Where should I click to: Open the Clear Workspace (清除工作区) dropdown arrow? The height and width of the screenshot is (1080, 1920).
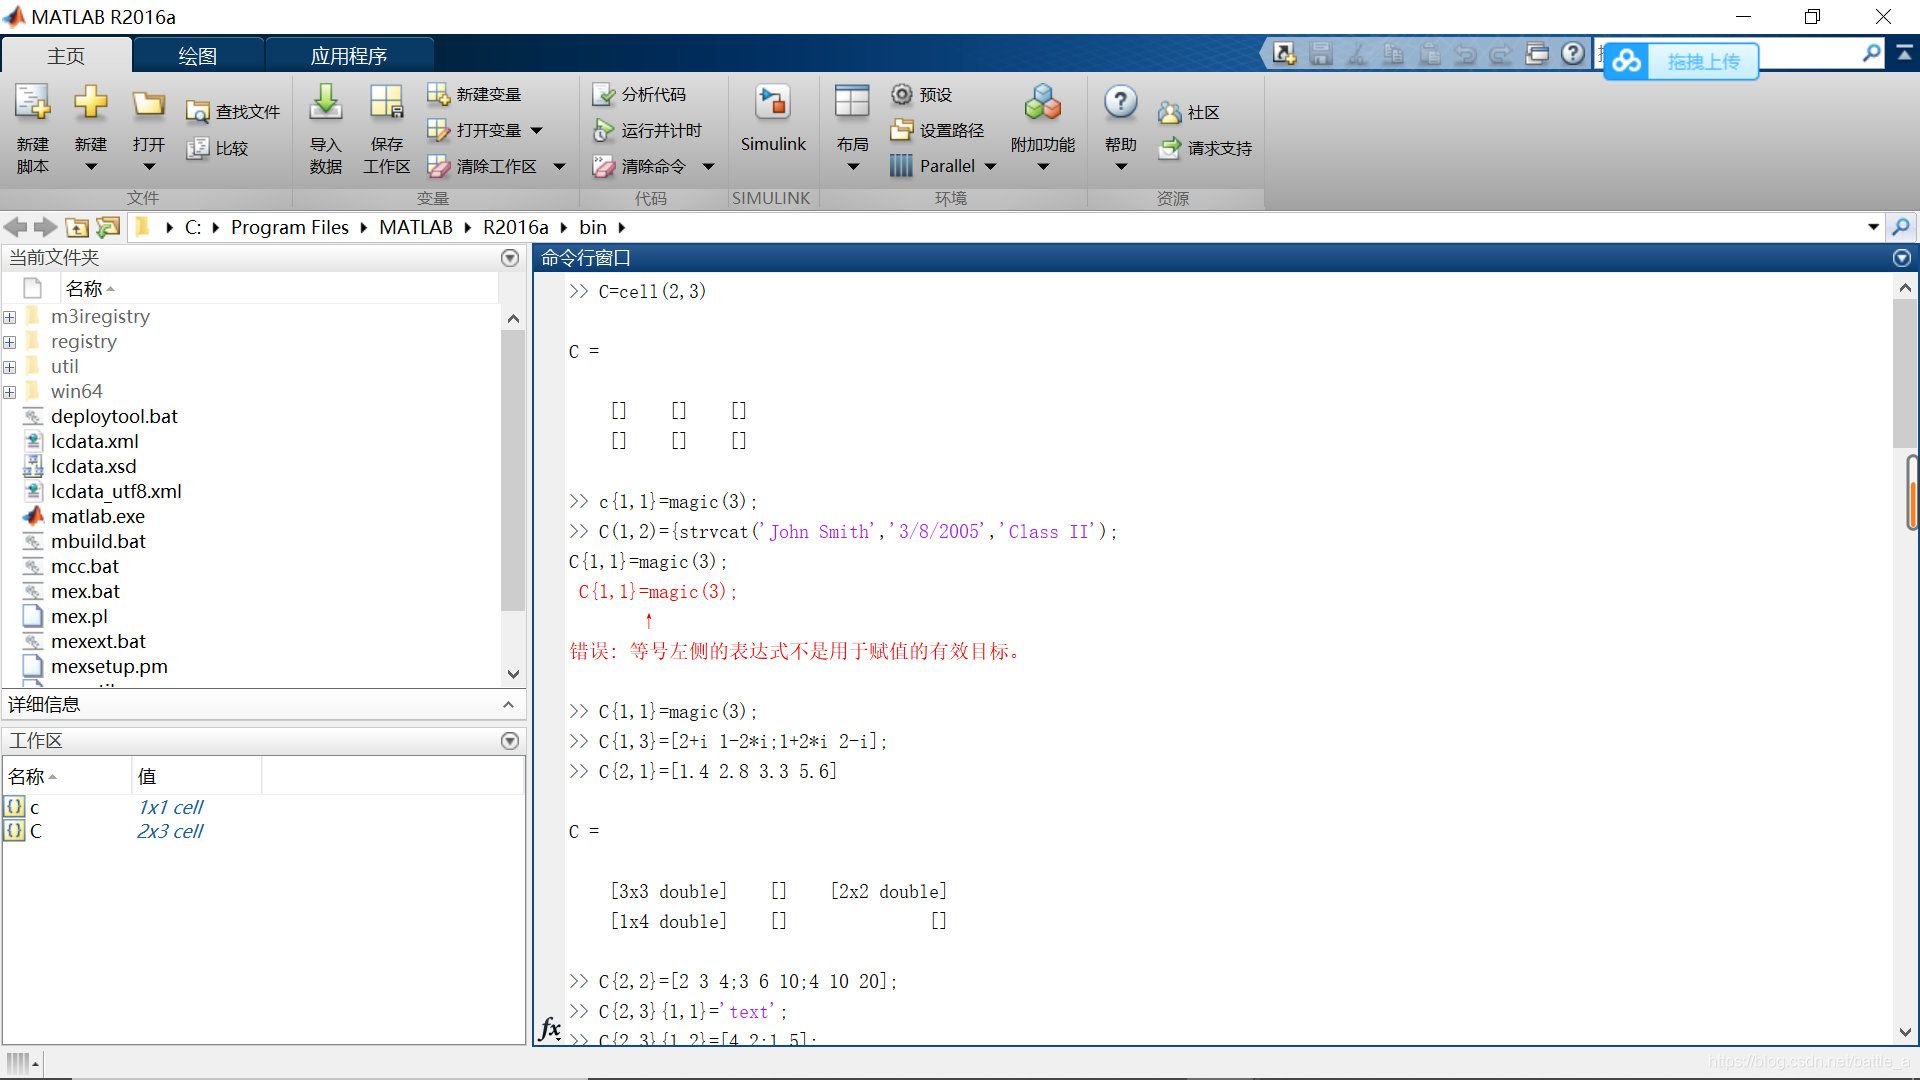(x=560, y=166)
